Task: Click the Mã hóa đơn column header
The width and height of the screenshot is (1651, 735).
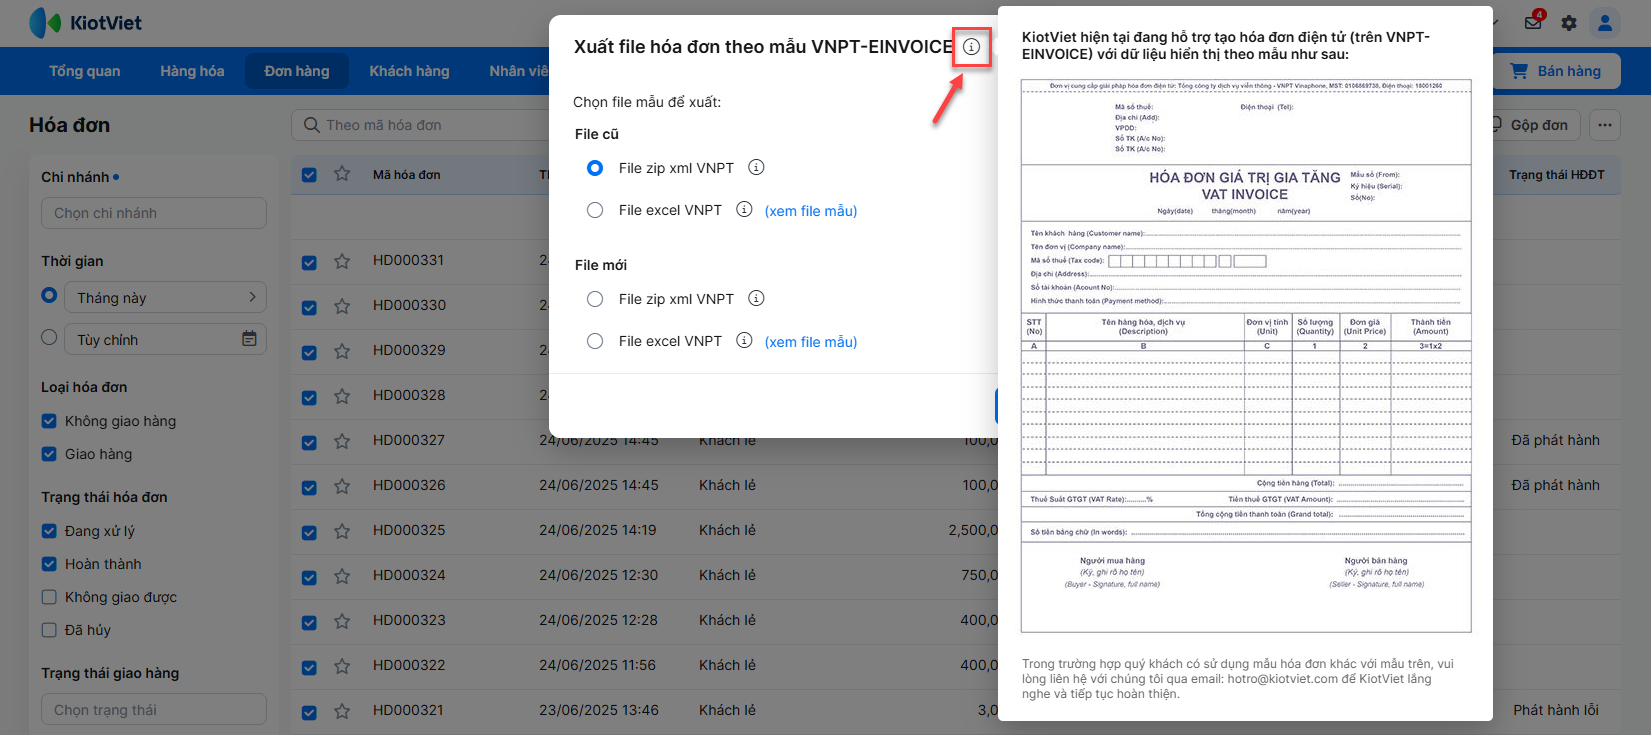Action: [407, 175]
